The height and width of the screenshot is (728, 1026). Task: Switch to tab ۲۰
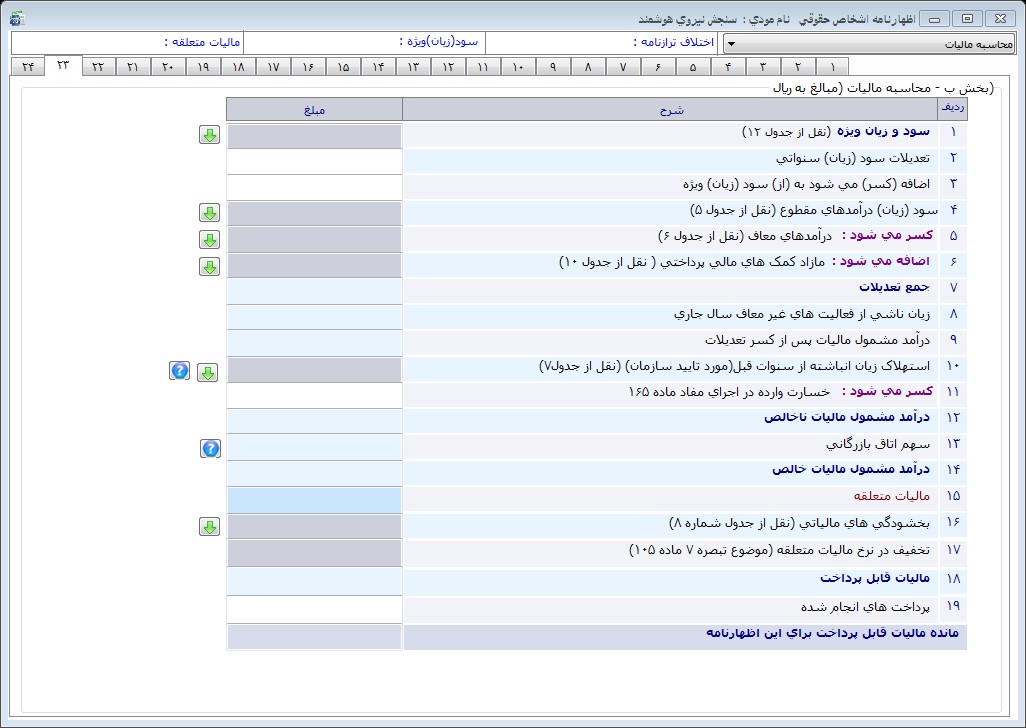tap(168, 67)
